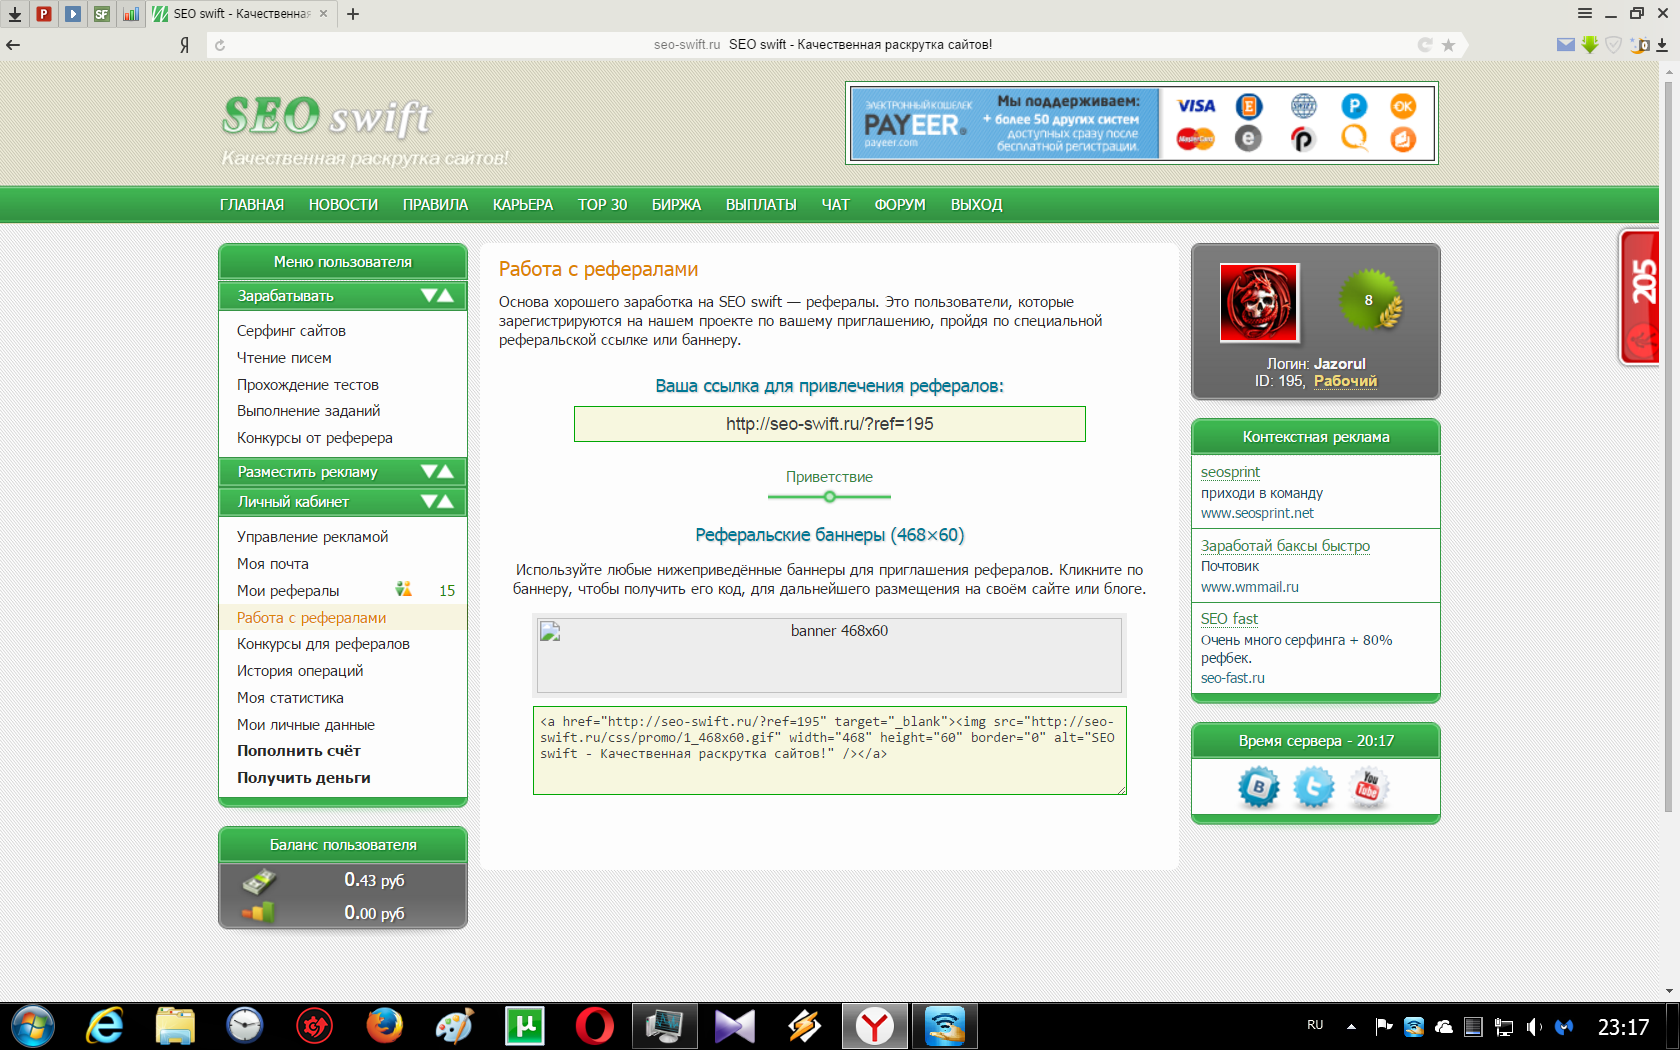Log out via ВЫХОД menu item
The height and width of the screenshot is (1050, 1680).
pos(976,204)
